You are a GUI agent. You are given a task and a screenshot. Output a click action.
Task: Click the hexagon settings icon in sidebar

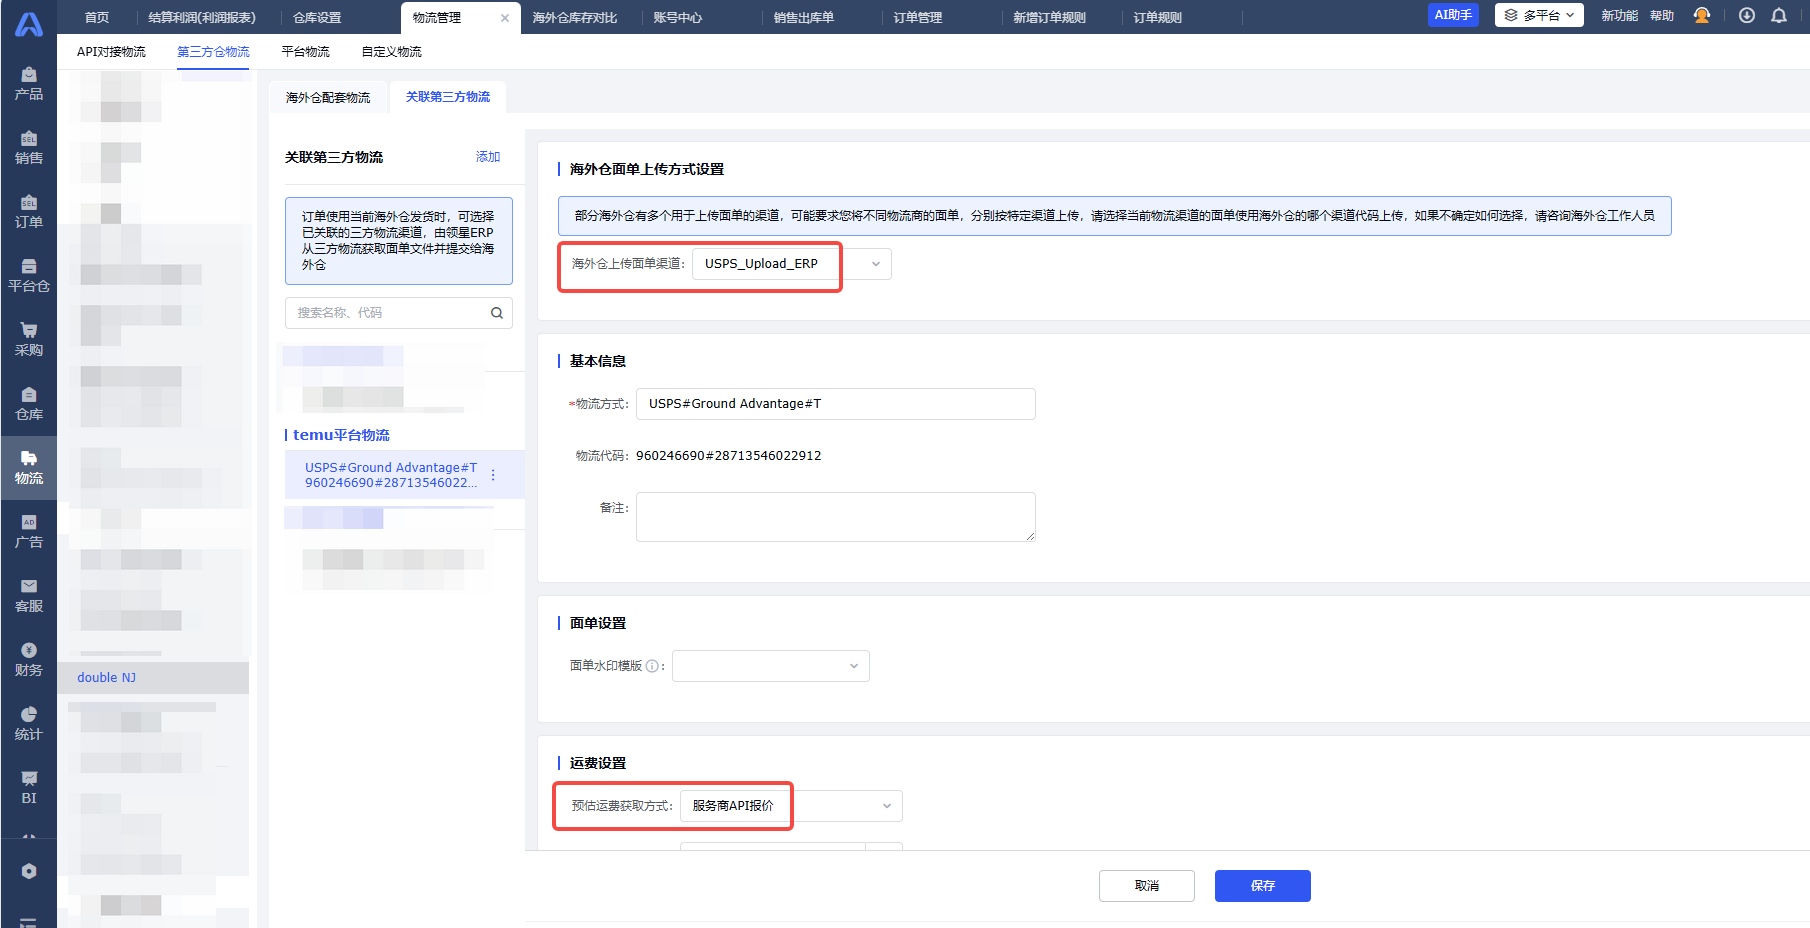point(29,871)
